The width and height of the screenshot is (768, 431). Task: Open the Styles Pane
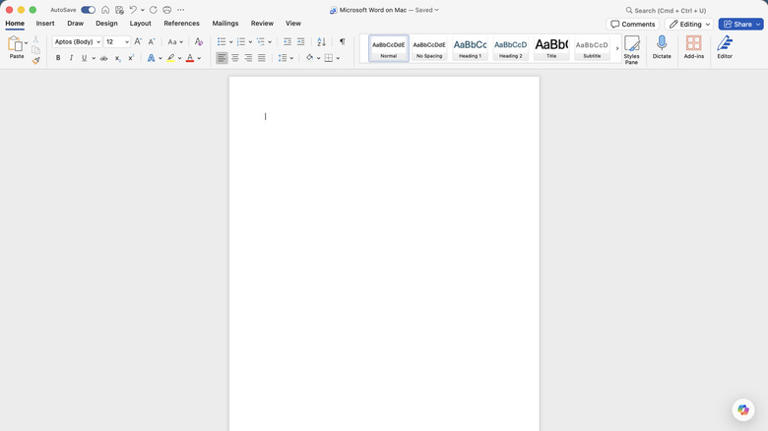point(631,49)
